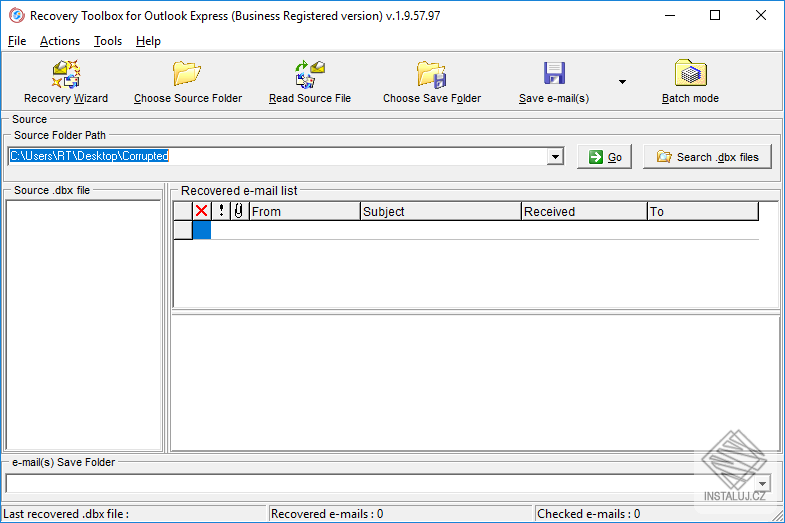This screenshot has width=785, height=523.
Task: Click Choose Source Folder toolbar icon
Action: pos(187,73)
